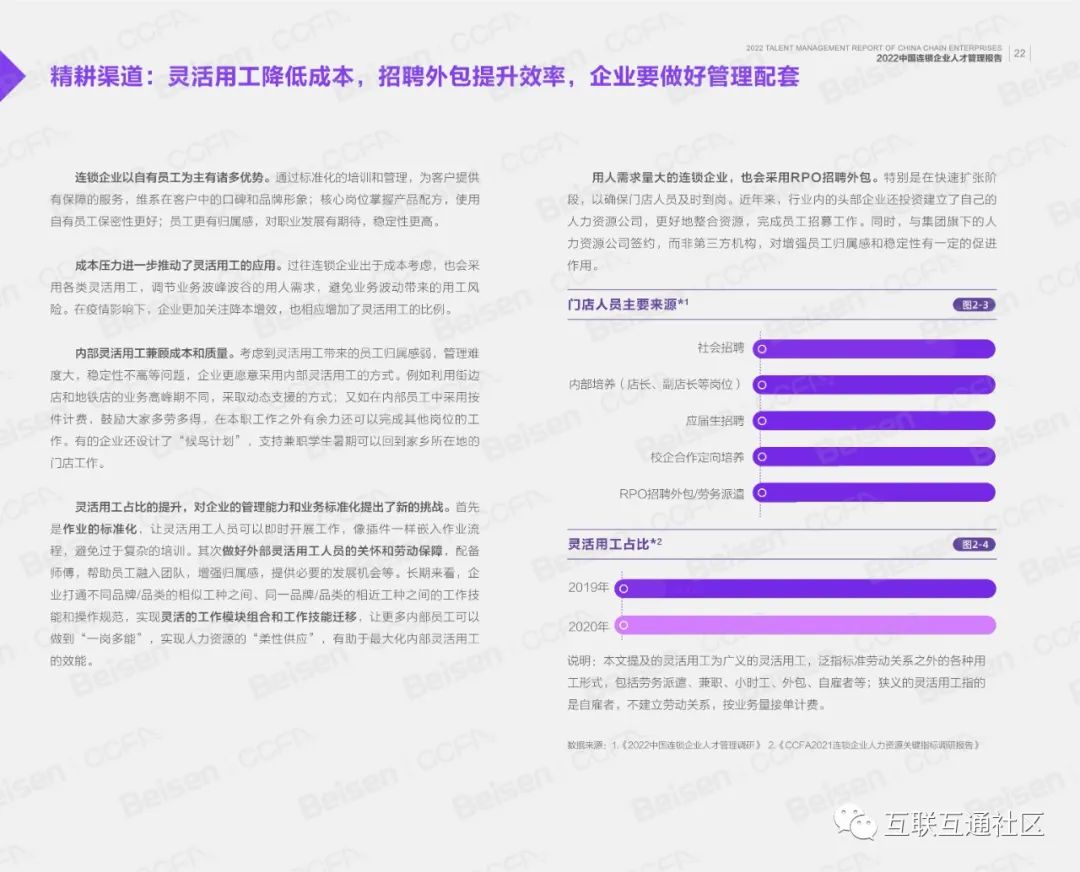This screenshot has width=1080, height=872.
Task: Click the 校企合作定向培养 bar
Action: pos(874,456)
